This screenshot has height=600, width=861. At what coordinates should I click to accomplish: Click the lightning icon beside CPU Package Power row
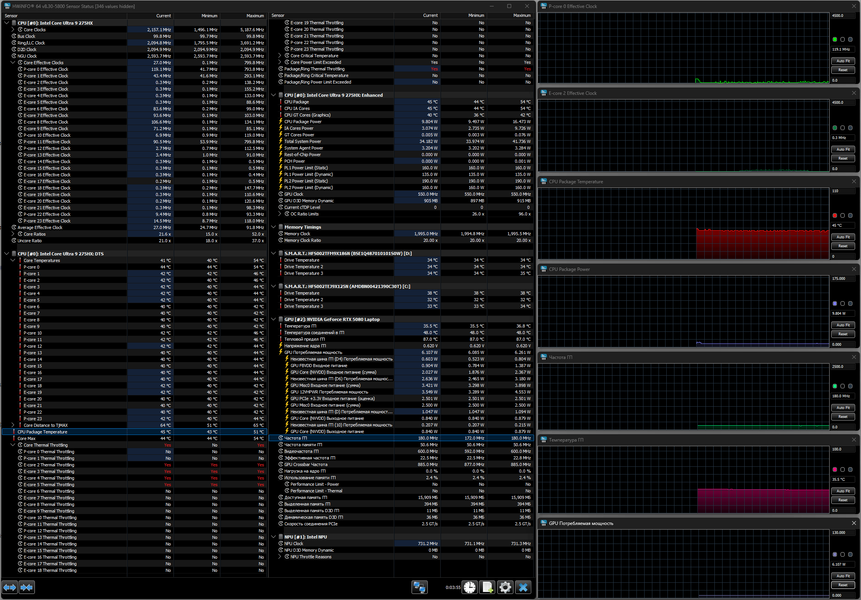coord(281,121)
